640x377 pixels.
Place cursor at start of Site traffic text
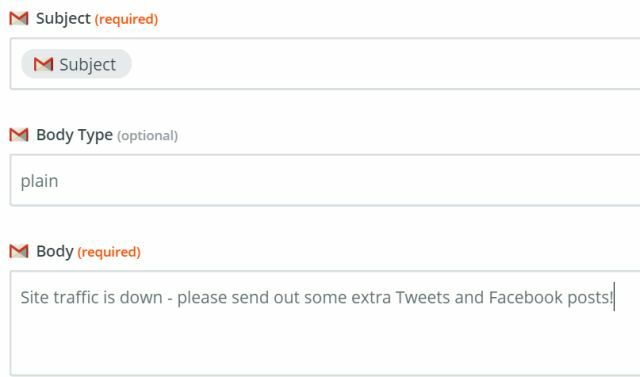pos(21,297)
